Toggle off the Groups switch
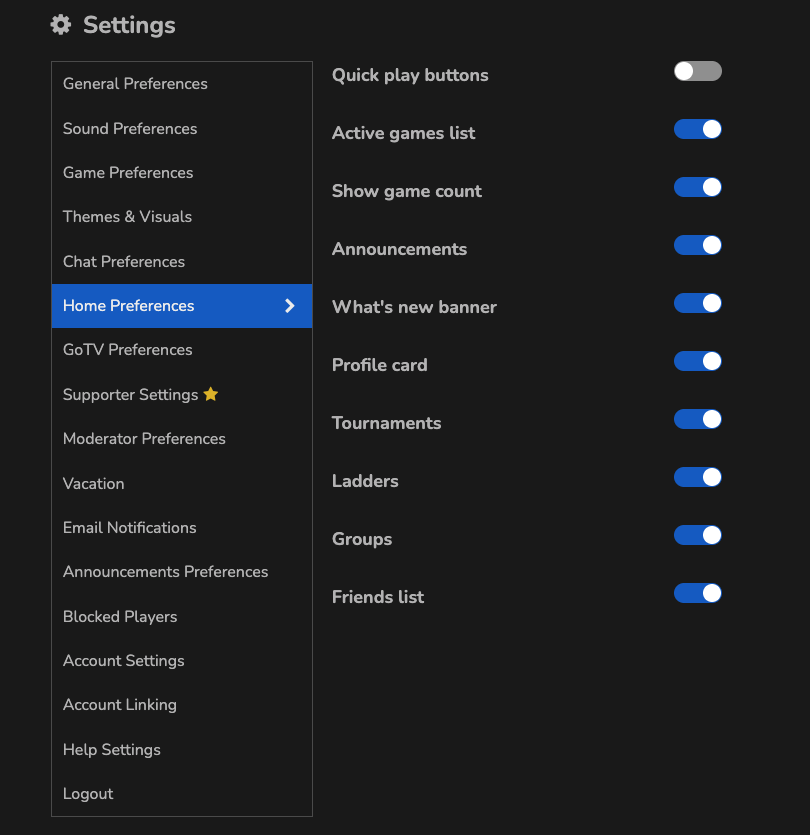The width and height of the screenshot is (810, 835). pos(697,535)
